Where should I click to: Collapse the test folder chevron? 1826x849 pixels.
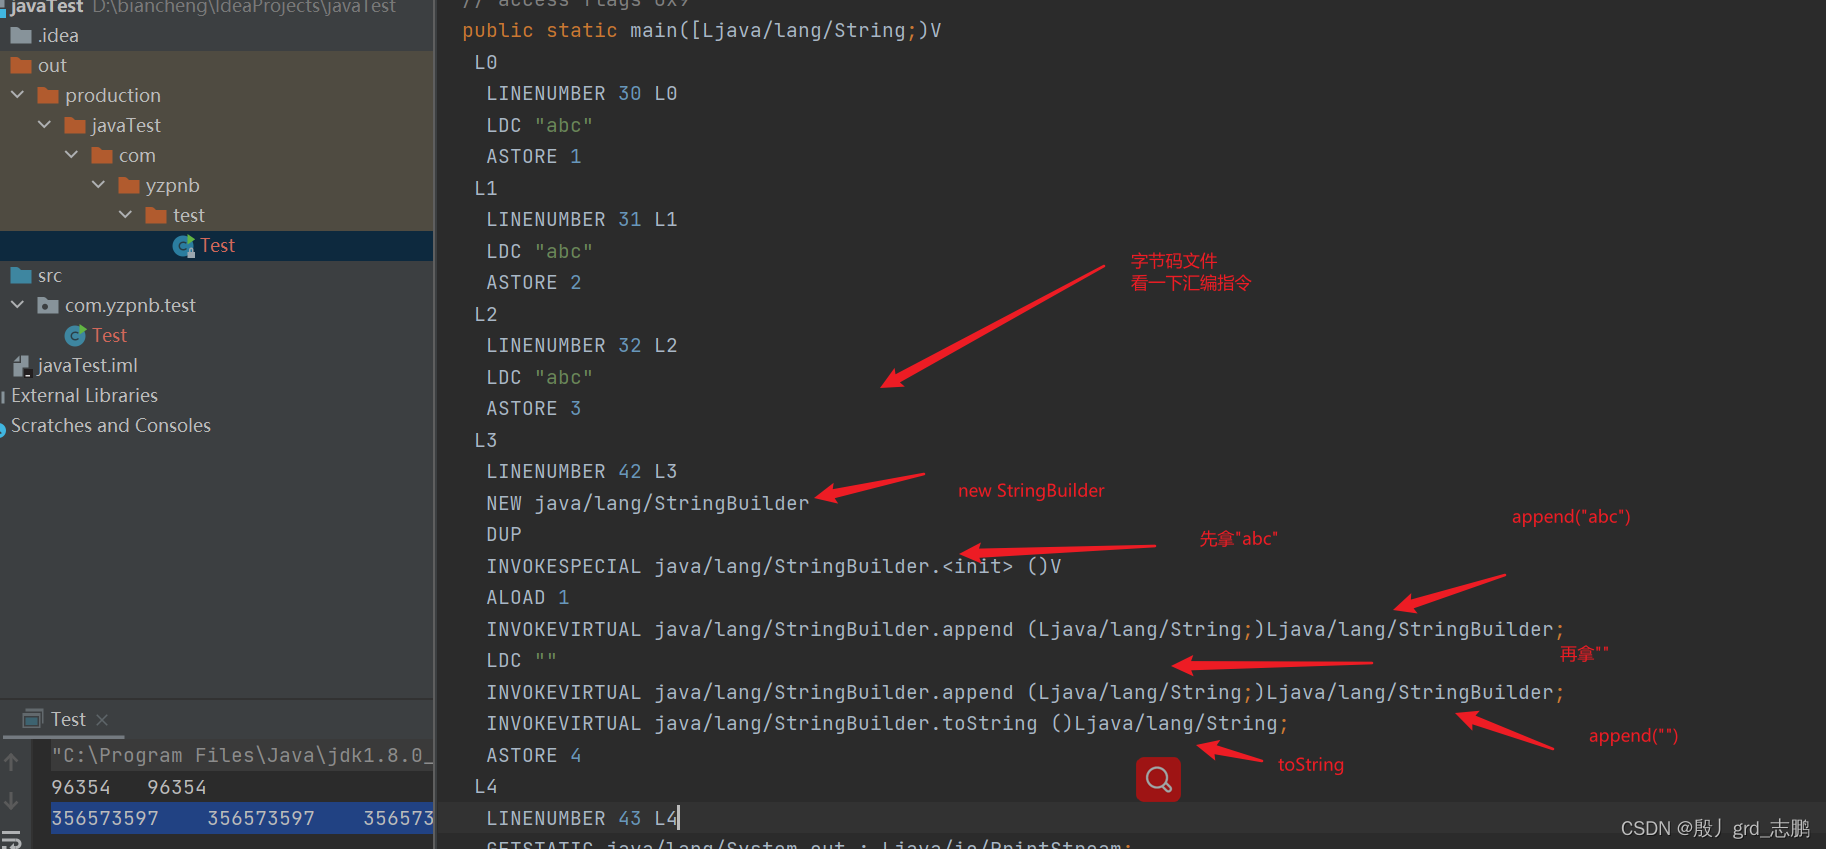(125, 215)
